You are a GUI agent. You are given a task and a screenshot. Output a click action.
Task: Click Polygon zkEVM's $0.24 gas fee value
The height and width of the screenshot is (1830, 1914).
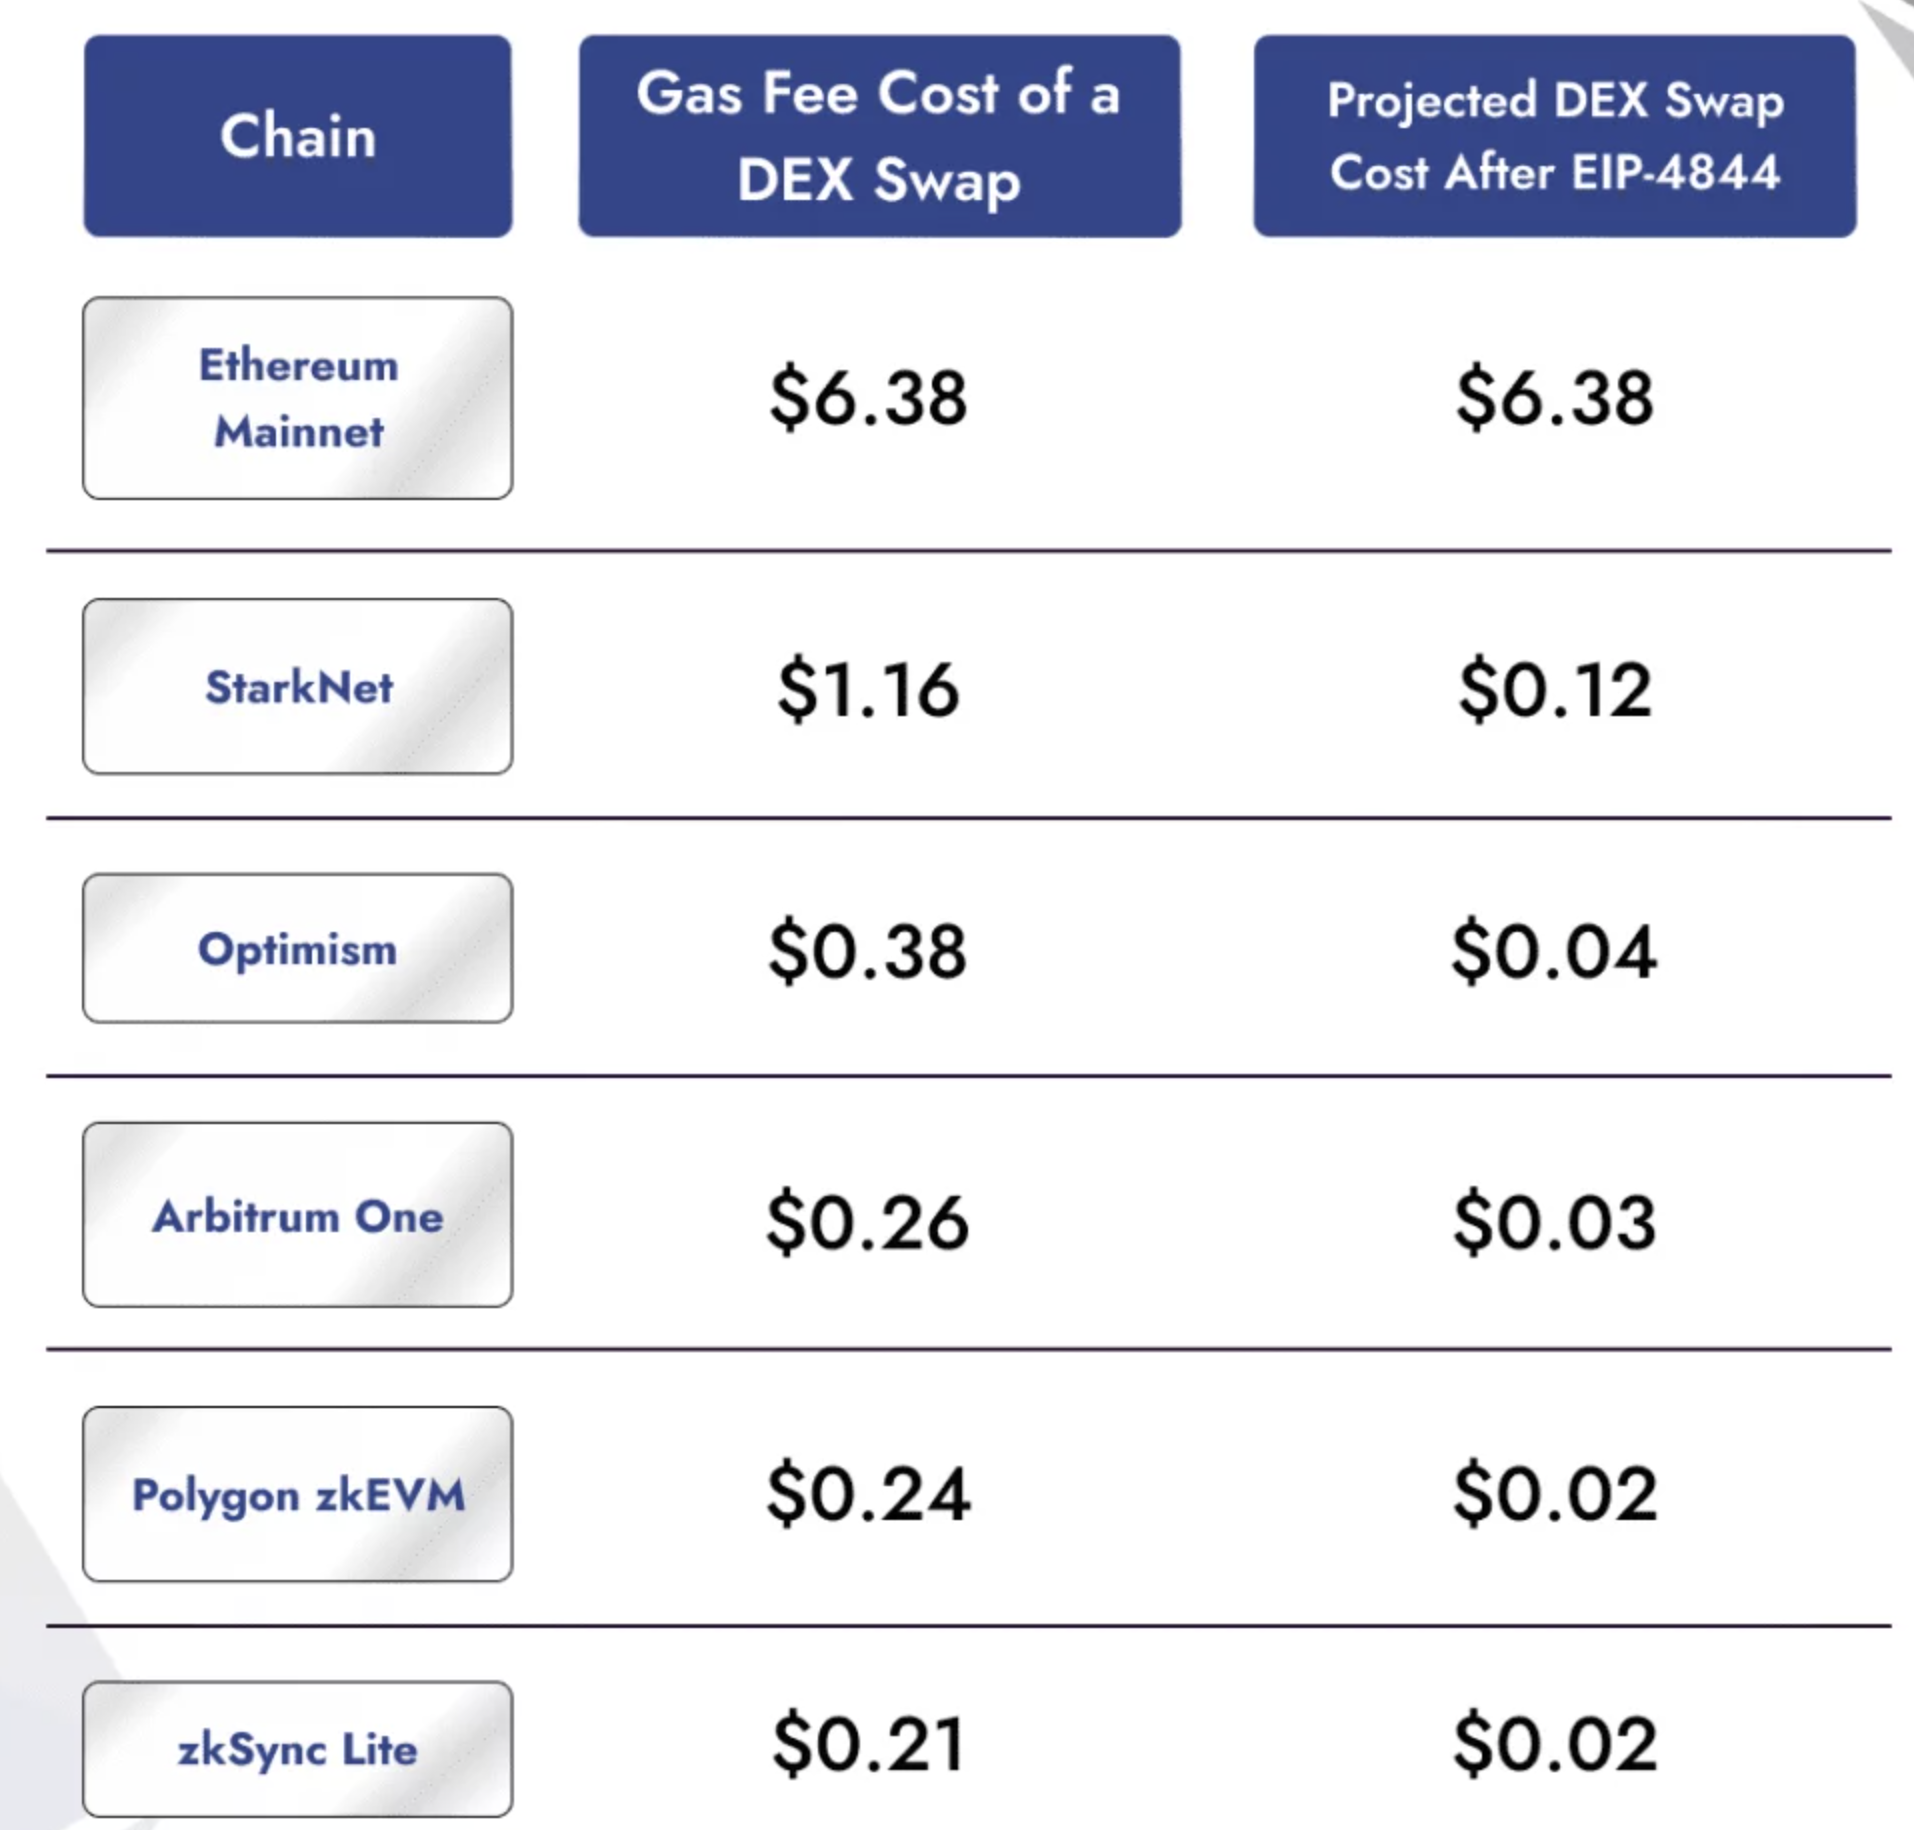coord(868,1494)
